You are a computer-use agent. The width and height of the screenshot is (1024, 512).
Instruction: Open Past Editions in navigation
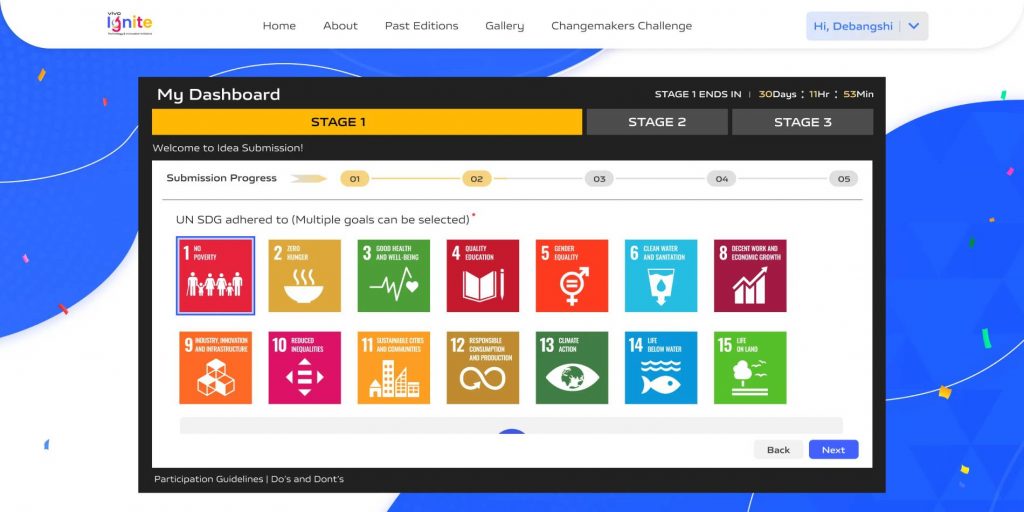421,26
